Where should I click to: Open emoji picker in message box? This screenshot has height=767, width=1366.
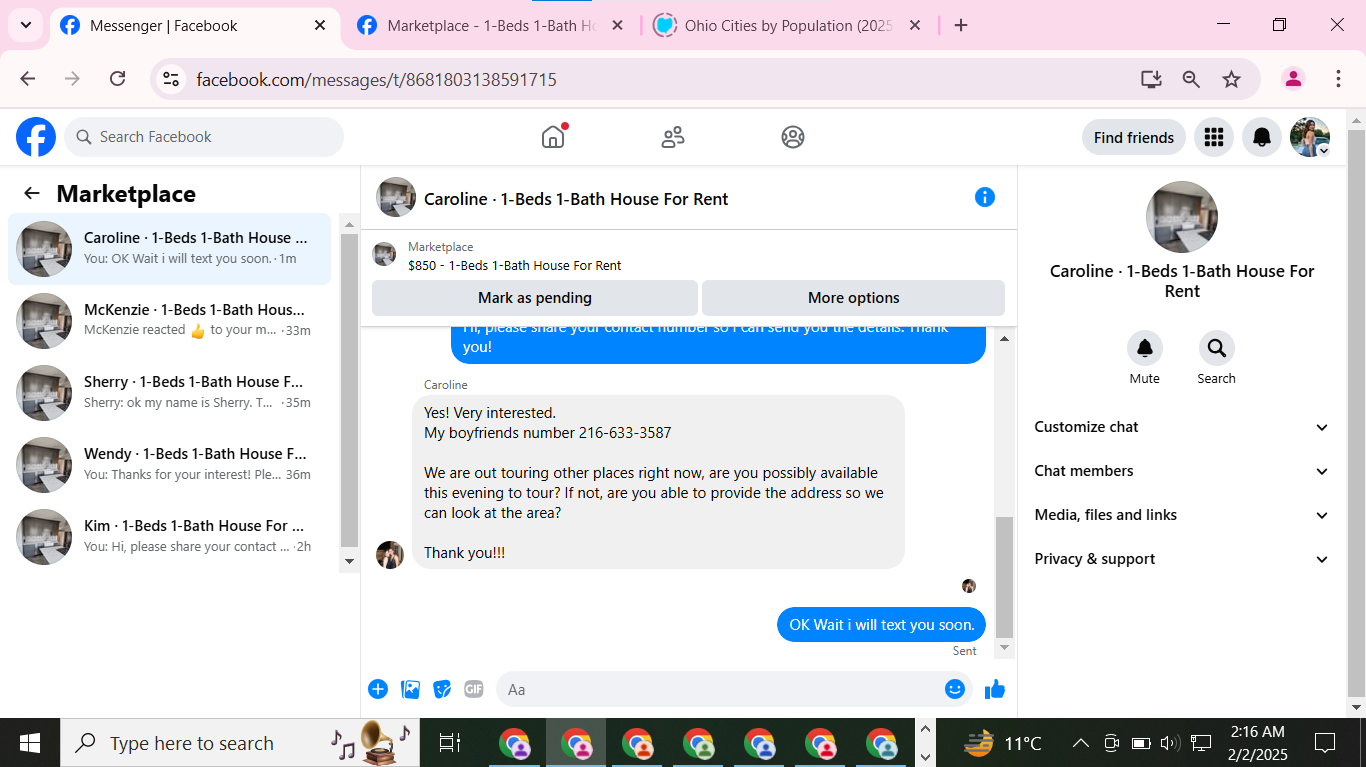tap(955, 689)
